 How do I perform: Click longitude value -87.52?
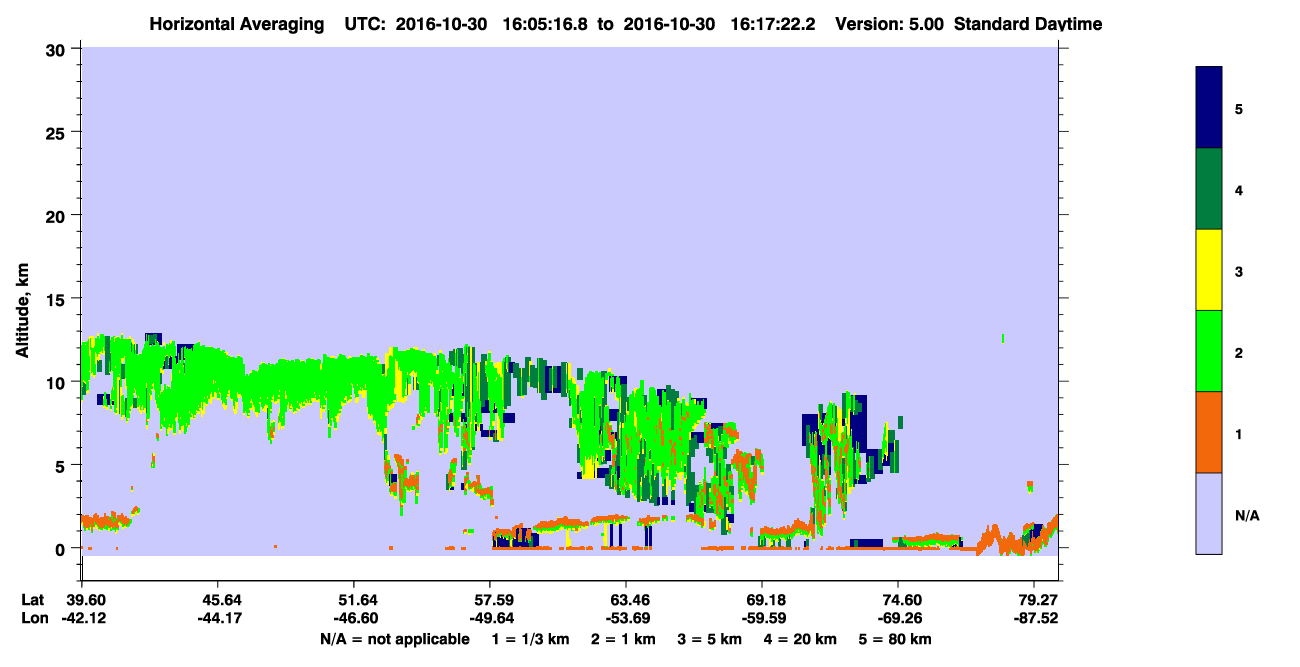[x=1034, y=618]
